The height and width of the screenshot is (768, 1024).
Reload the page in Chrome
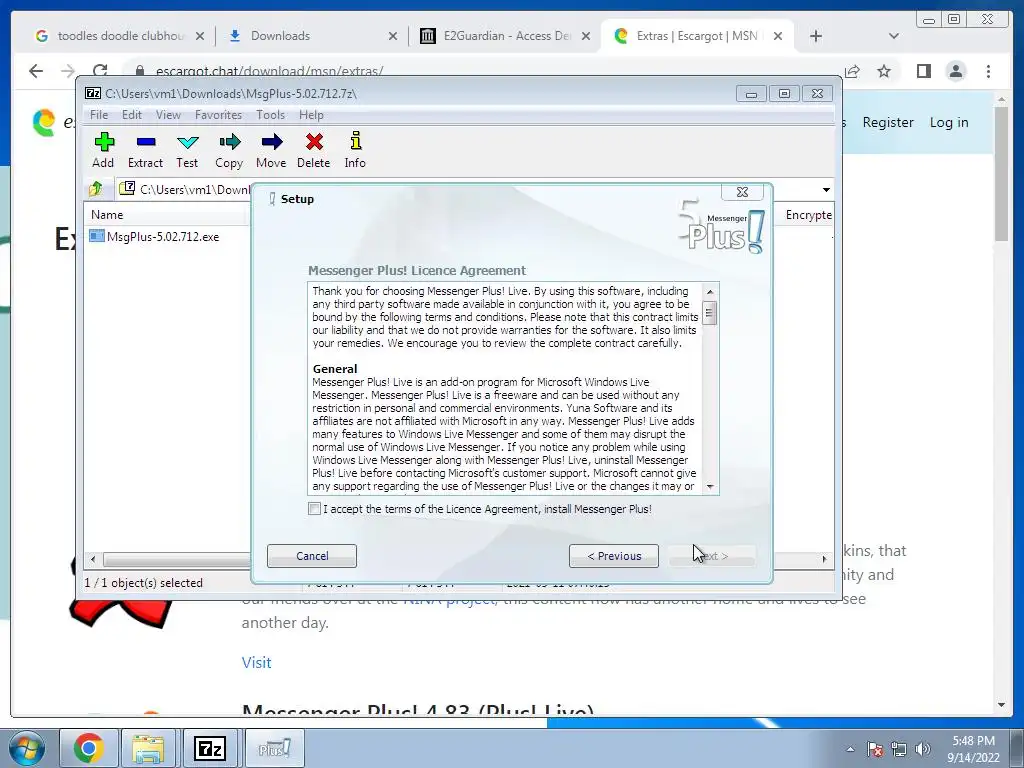tap(99, 71)
